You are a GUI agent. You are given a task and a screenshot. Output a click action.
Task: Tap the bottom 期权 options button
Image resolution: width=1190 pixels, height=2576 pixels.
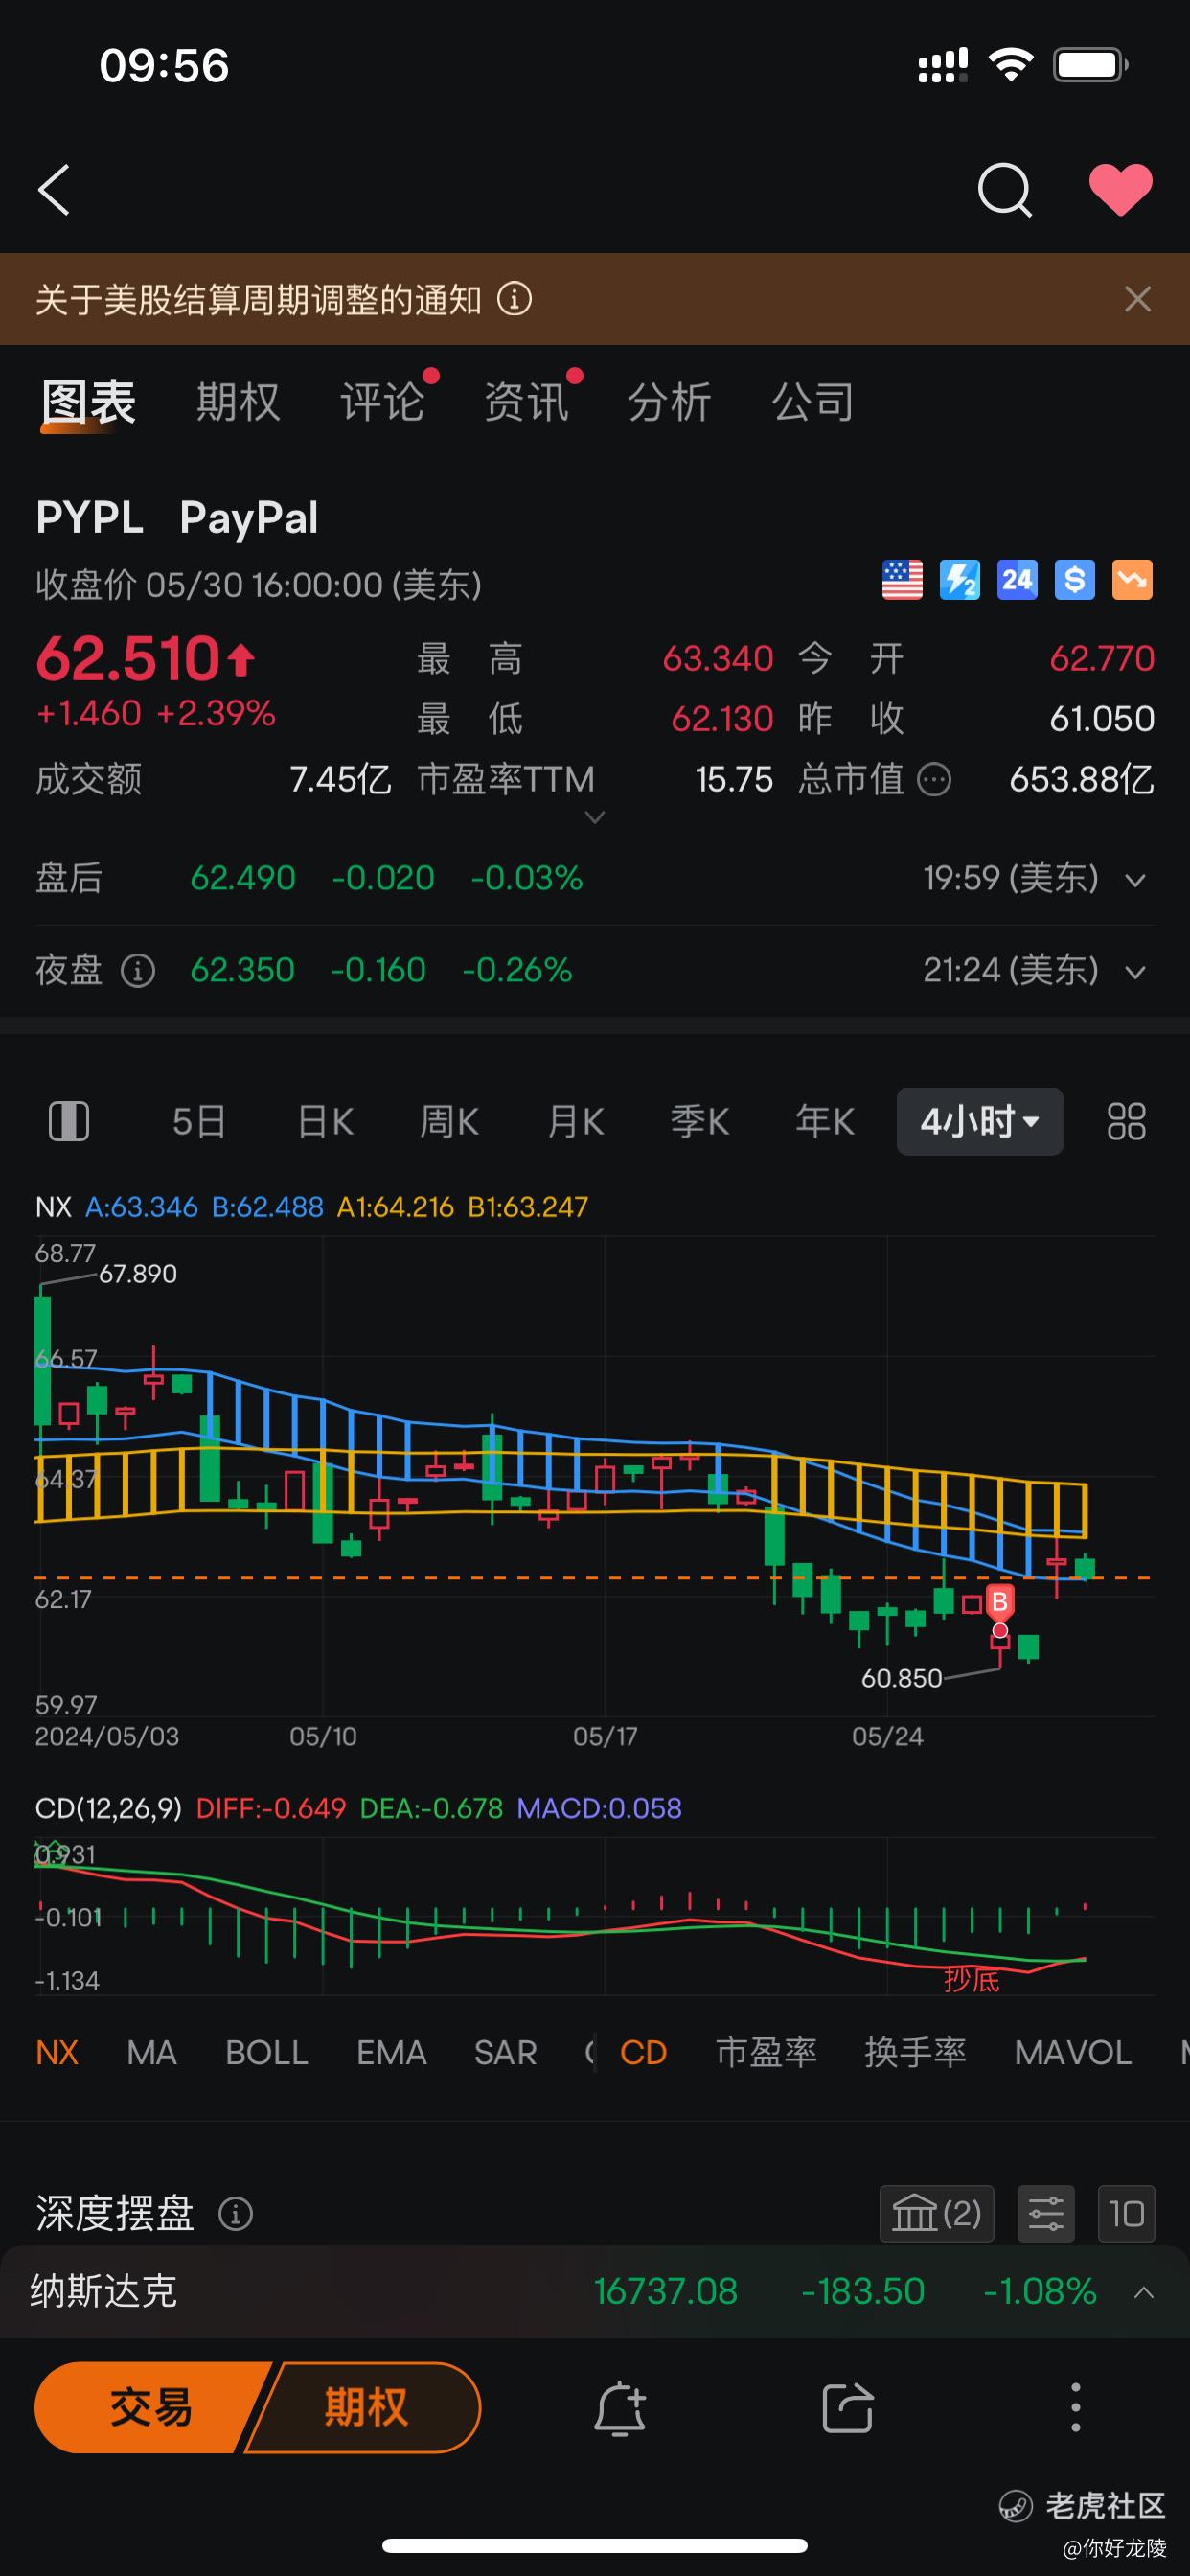coord(365,2407)
